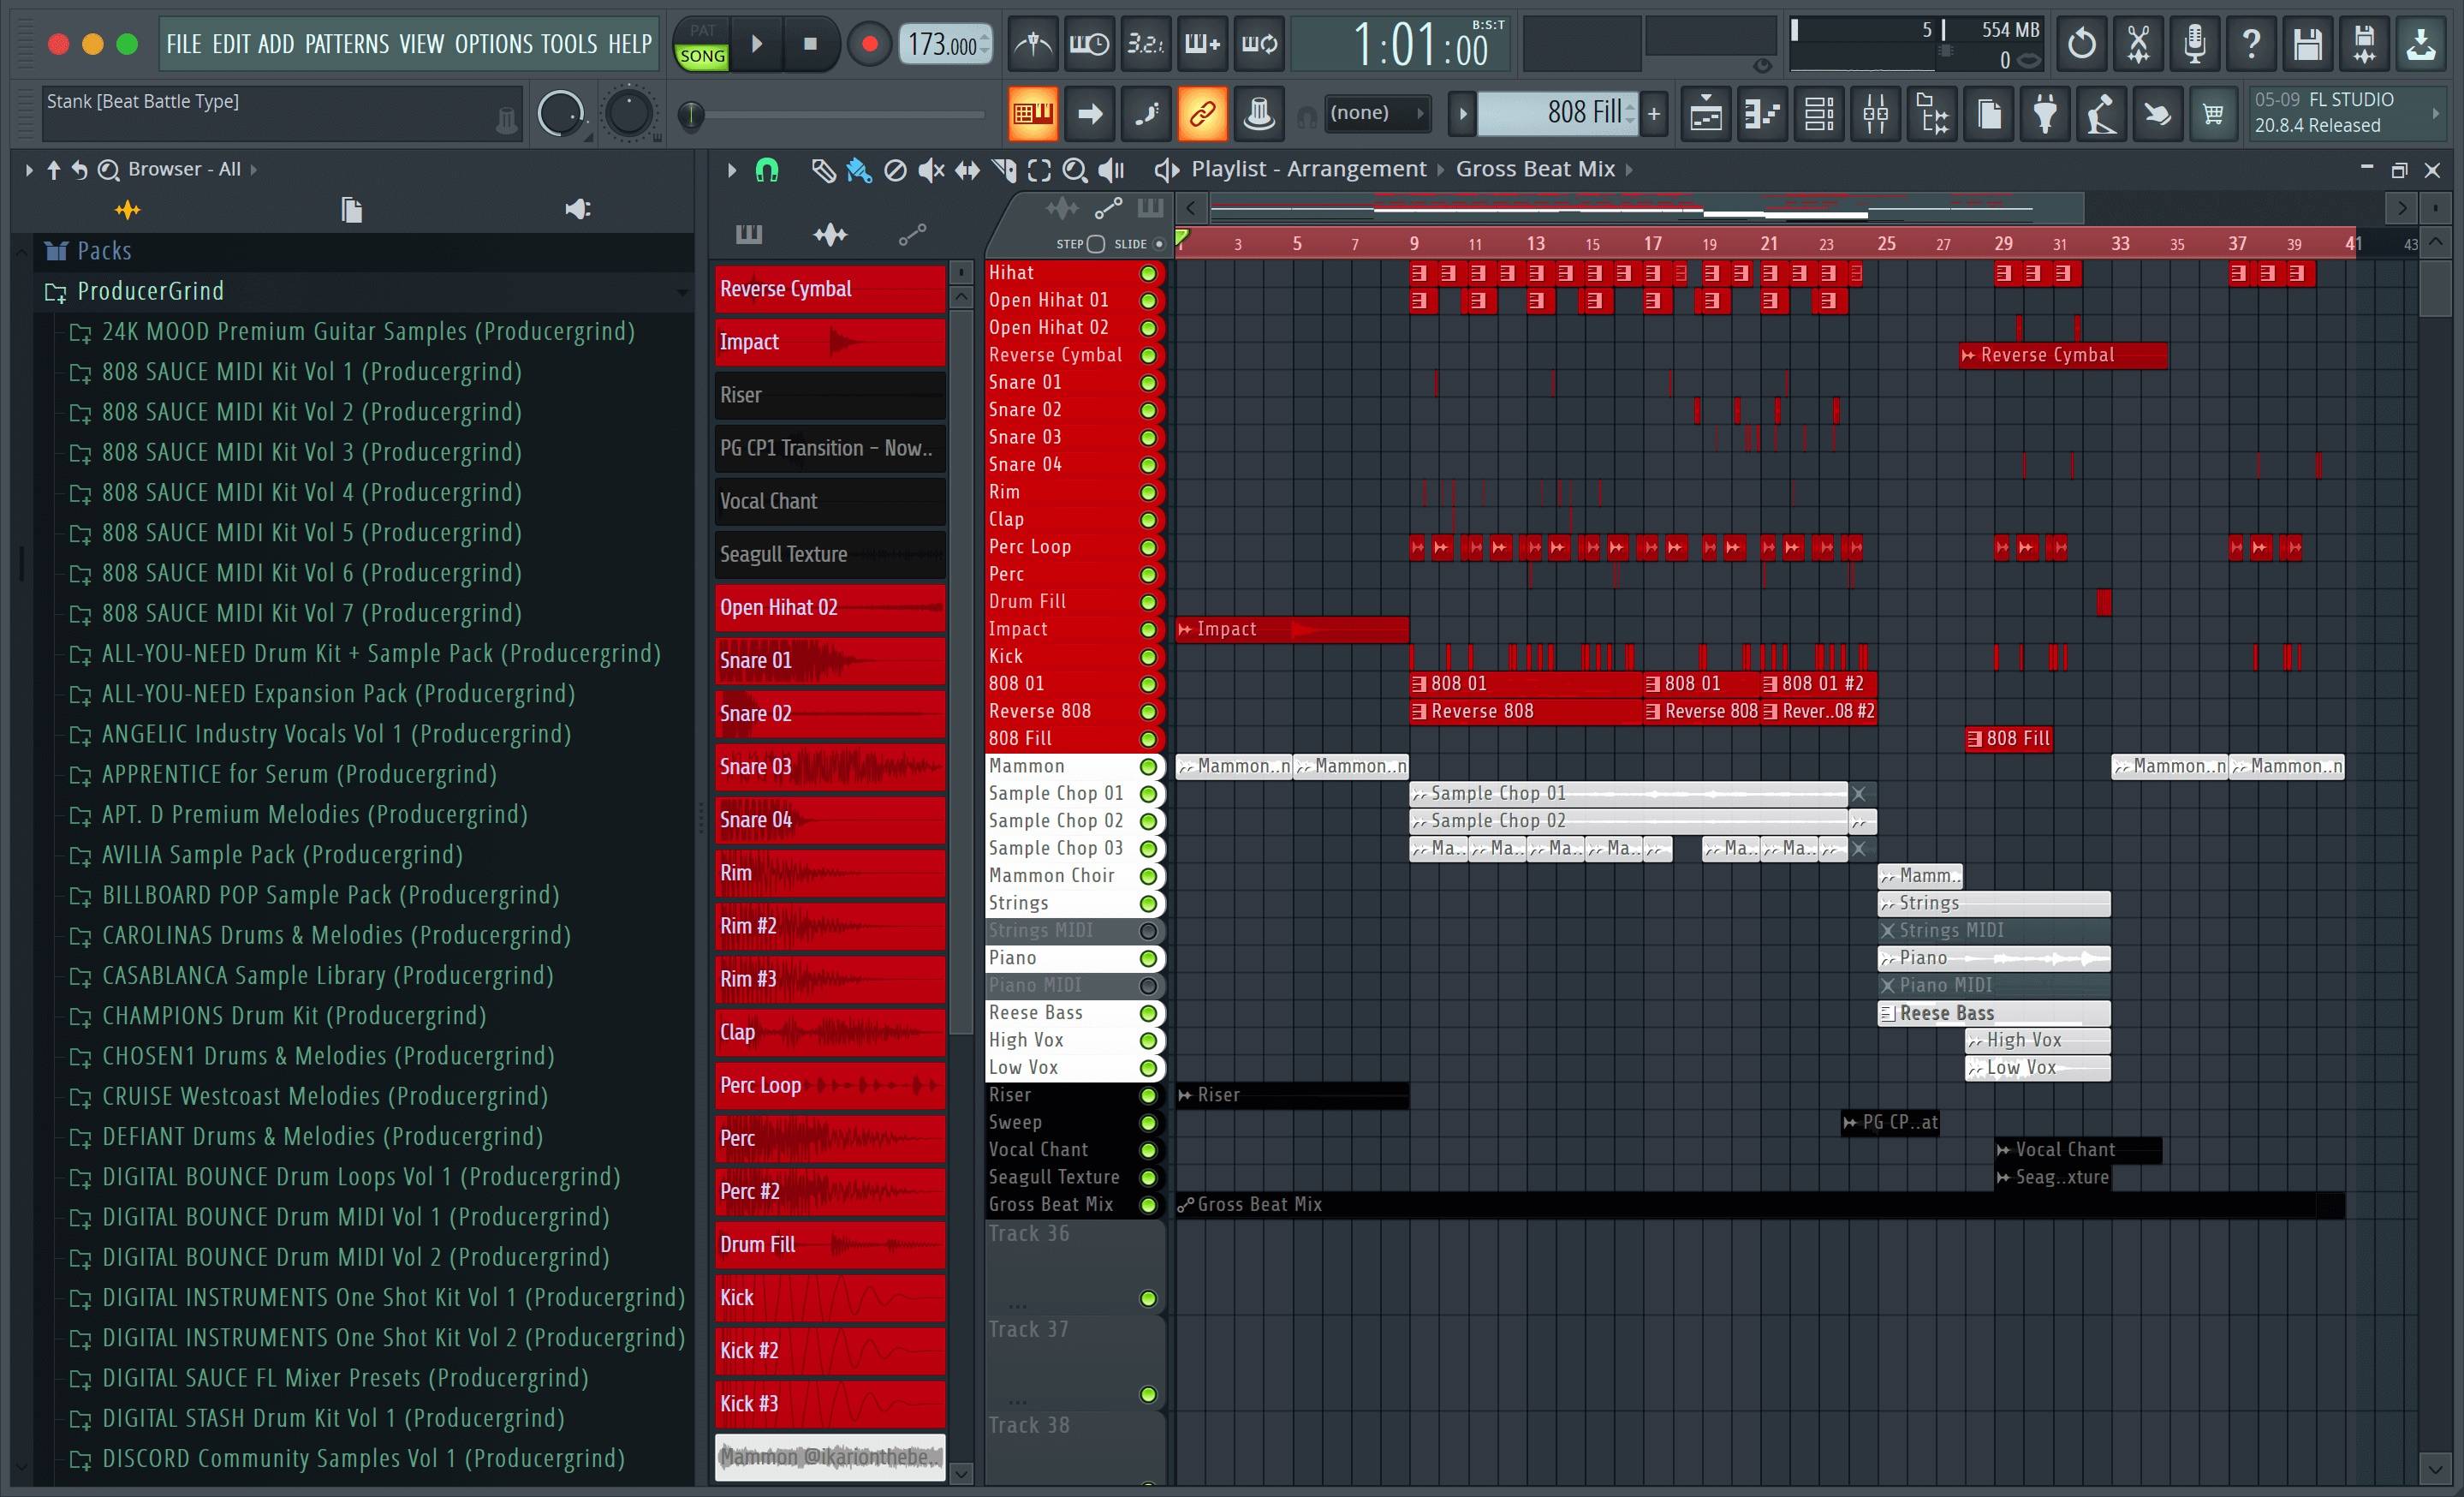Open the Mixer view icon
This screenshot has height=1497, width=2464.
coord(1876,114)
